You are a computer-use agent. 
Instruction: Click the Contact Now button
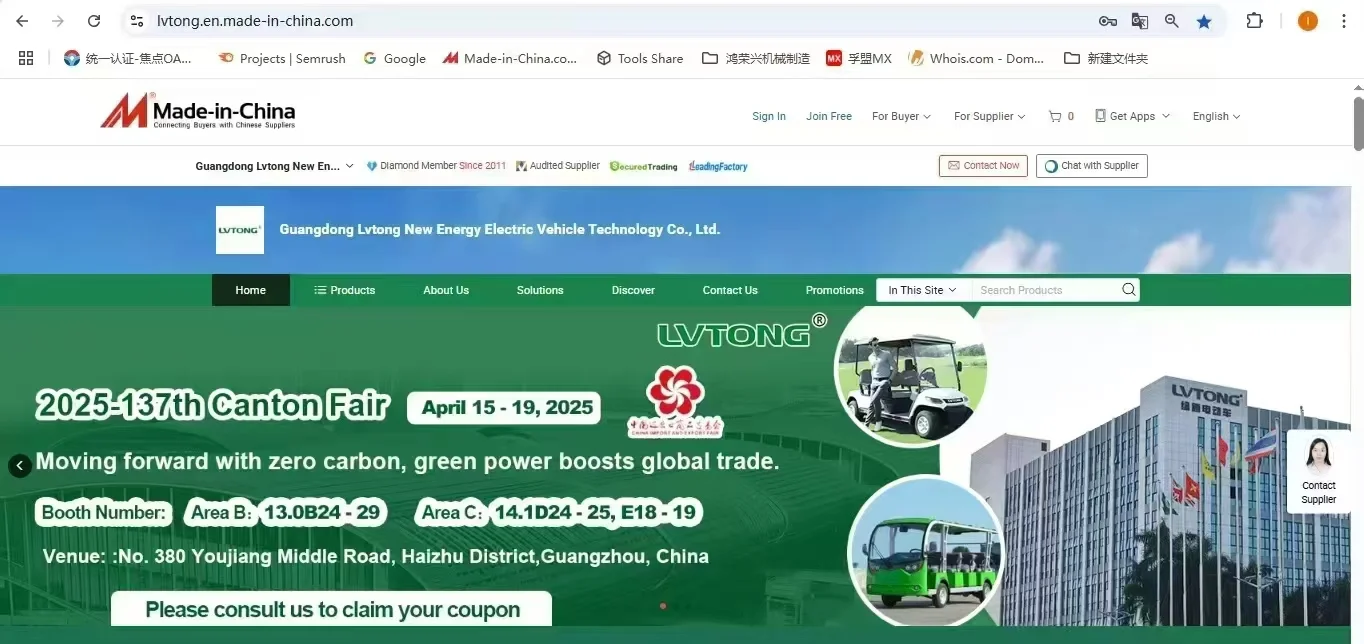point(983,166)
